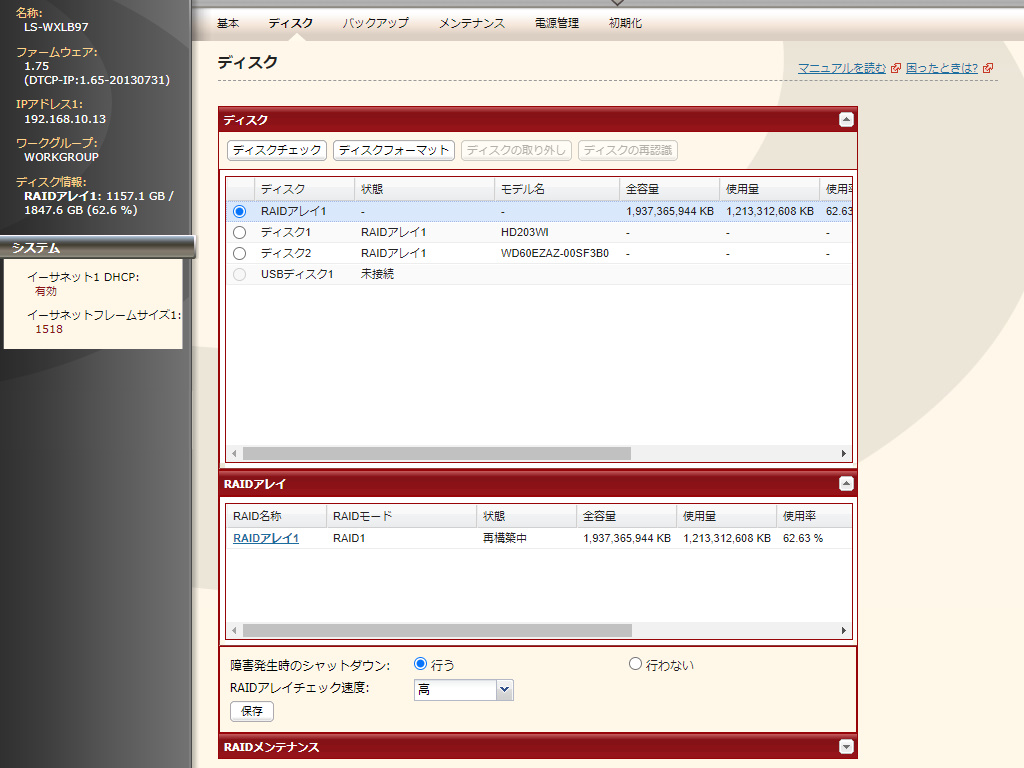Viewport: 1024px width, 768px height.
Task: Click the disk table scroll-right arrow
Action: [x=844, y=453]
